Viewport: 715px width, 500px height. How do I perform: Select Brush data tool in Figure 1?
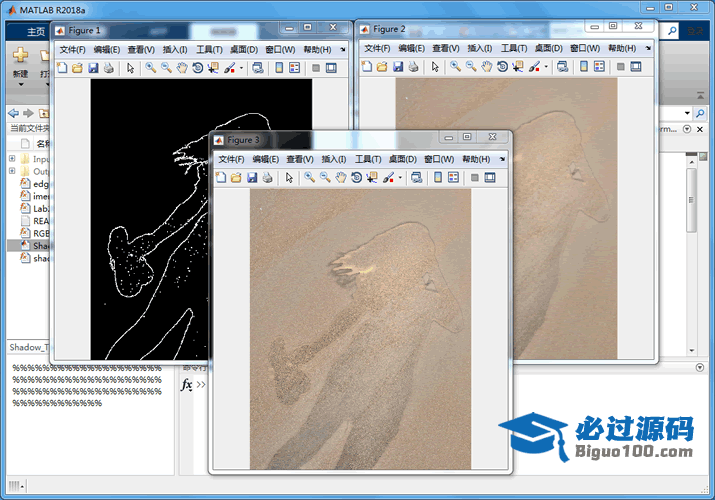[x=229, y=68]
